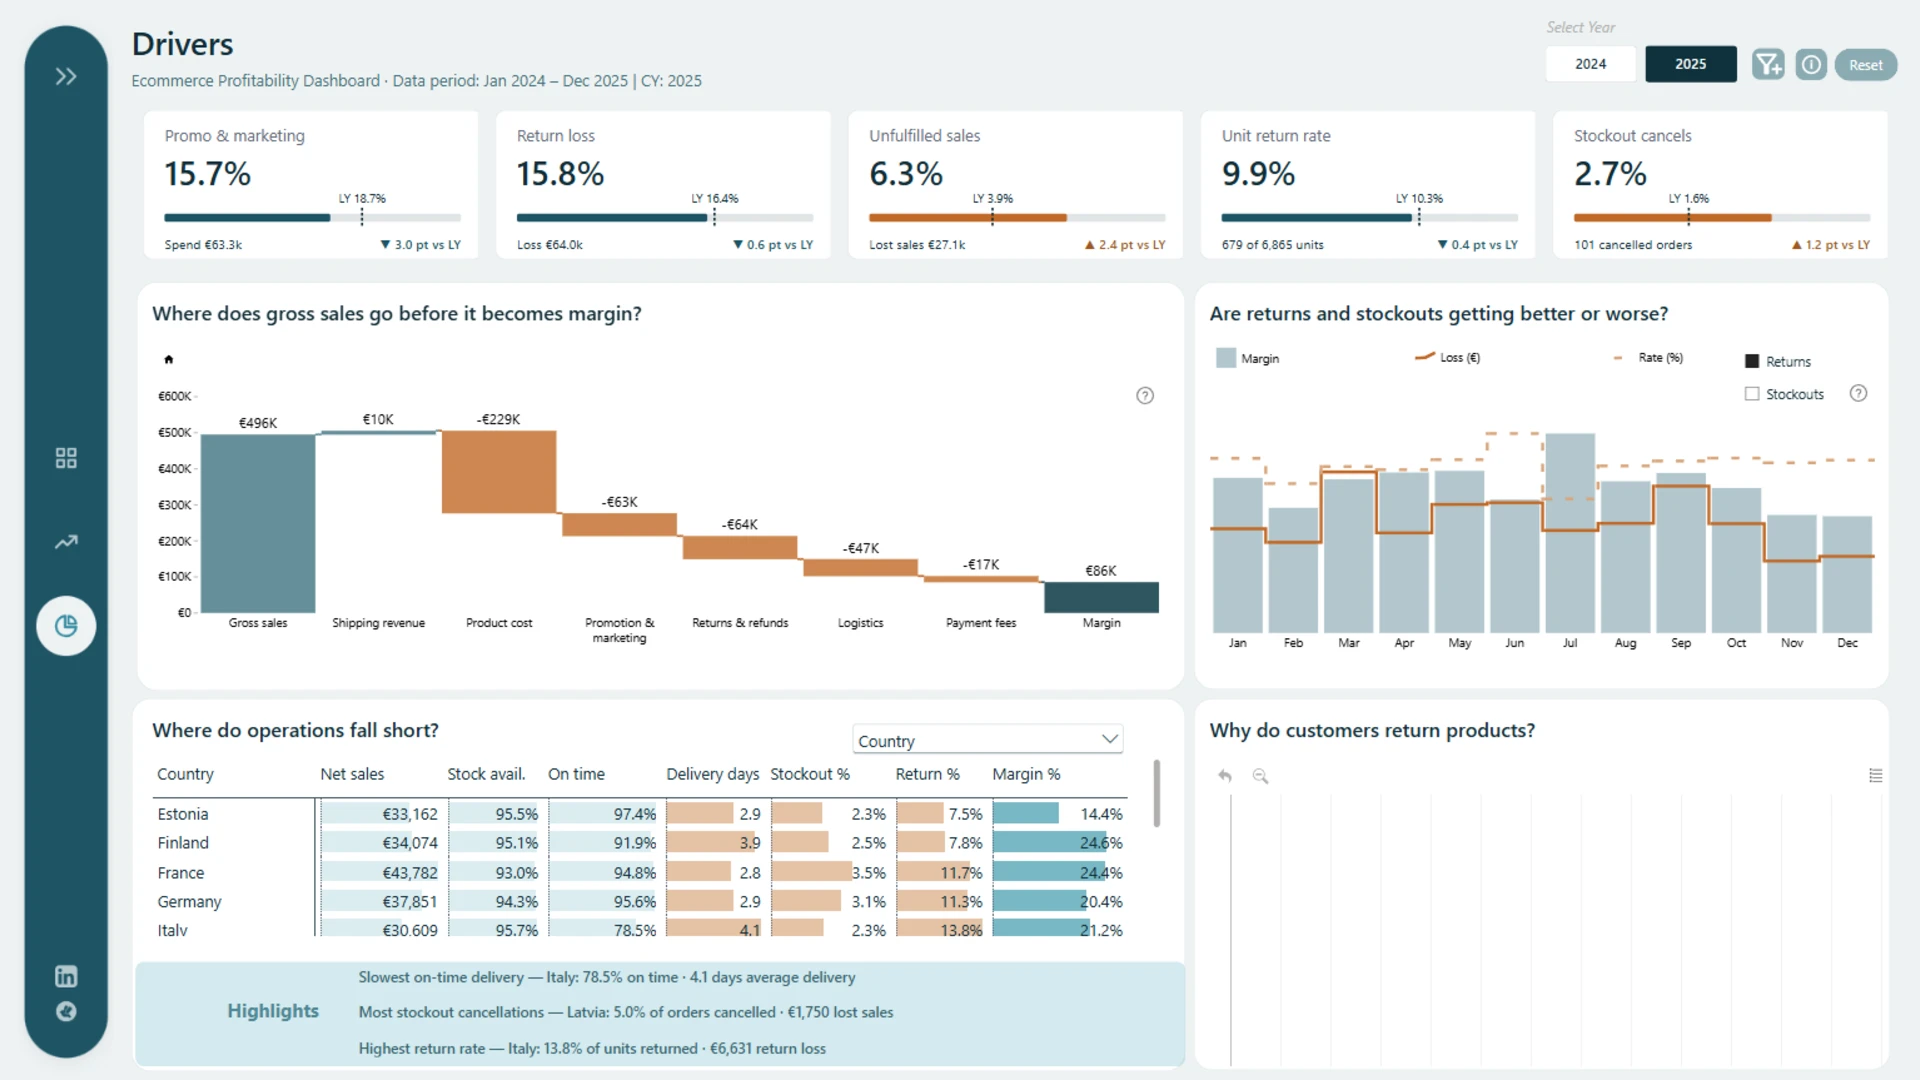This screenshot has width=1920, height=1080.
Task: Click the "101 cancelled orders" text
Action: click(x=1633, y=245)
